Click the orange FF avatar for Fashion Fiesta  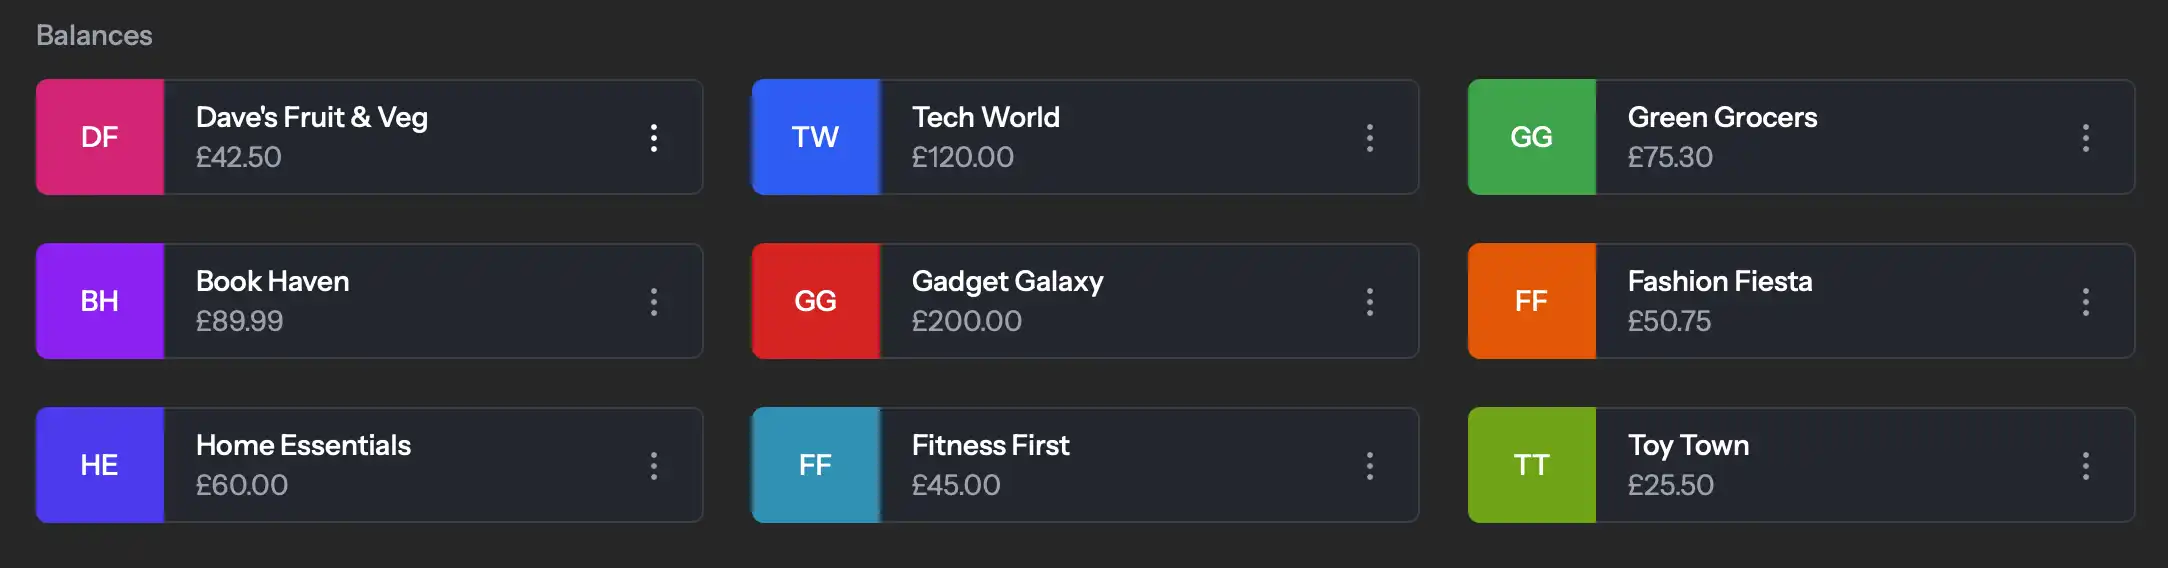(x=1532, y=302)
